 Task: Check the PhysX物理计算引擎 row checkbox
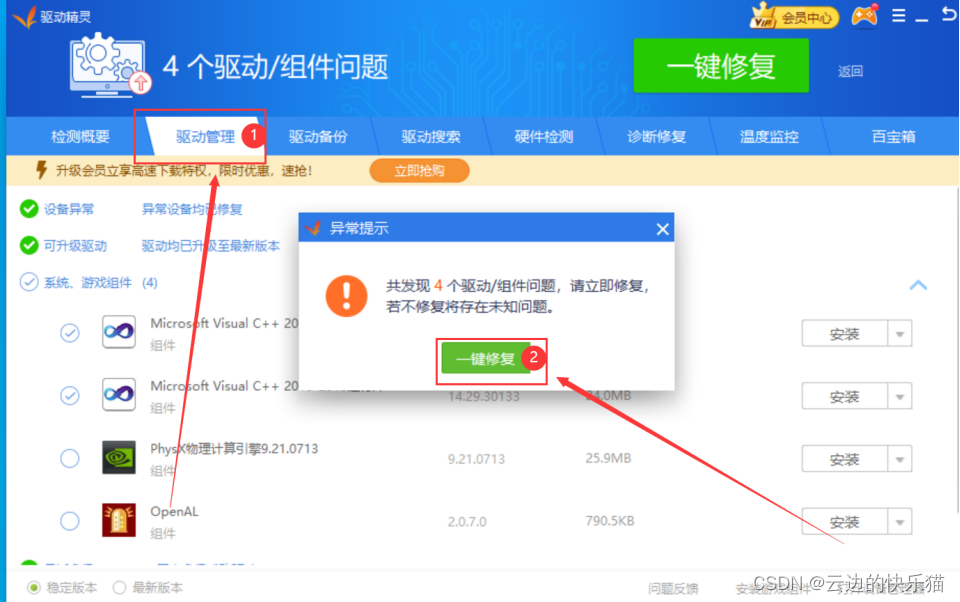(70, 458)
